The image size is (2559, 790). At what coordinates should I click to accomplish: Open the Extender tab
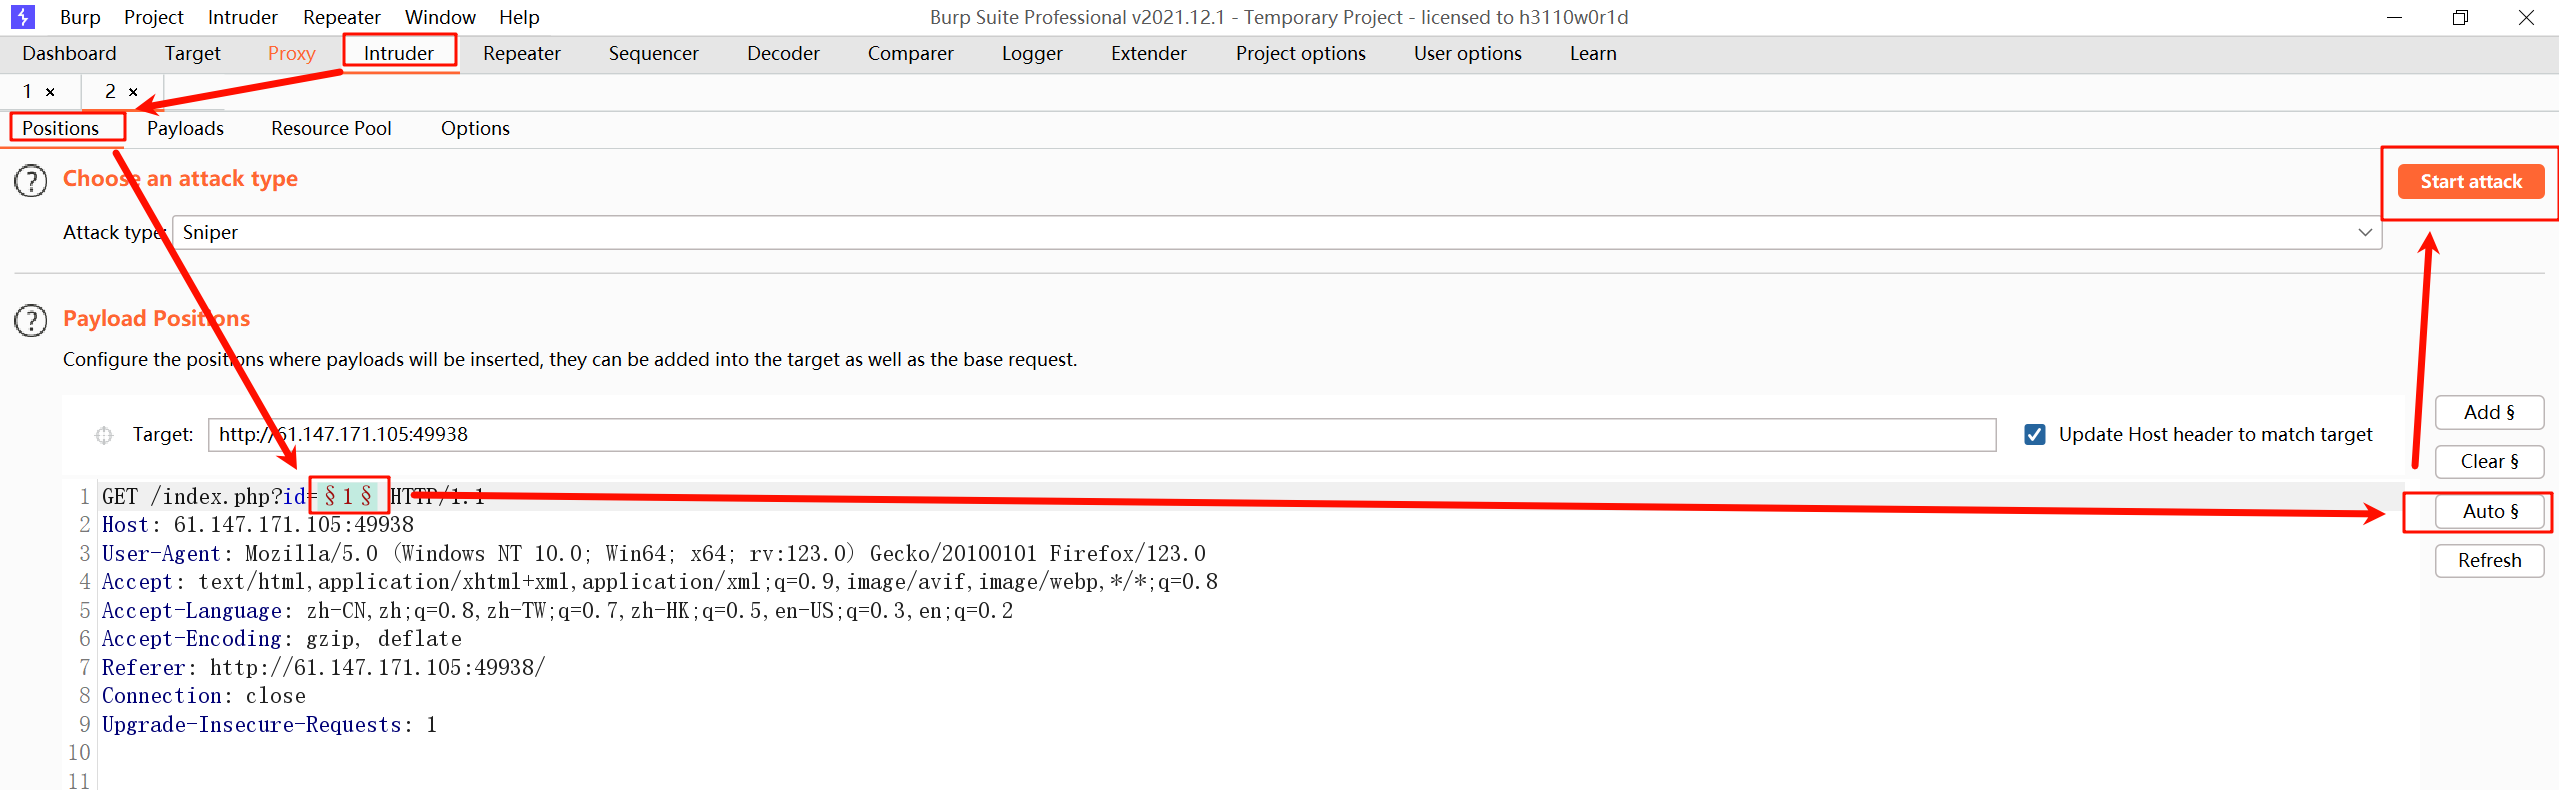(1149, 54)
